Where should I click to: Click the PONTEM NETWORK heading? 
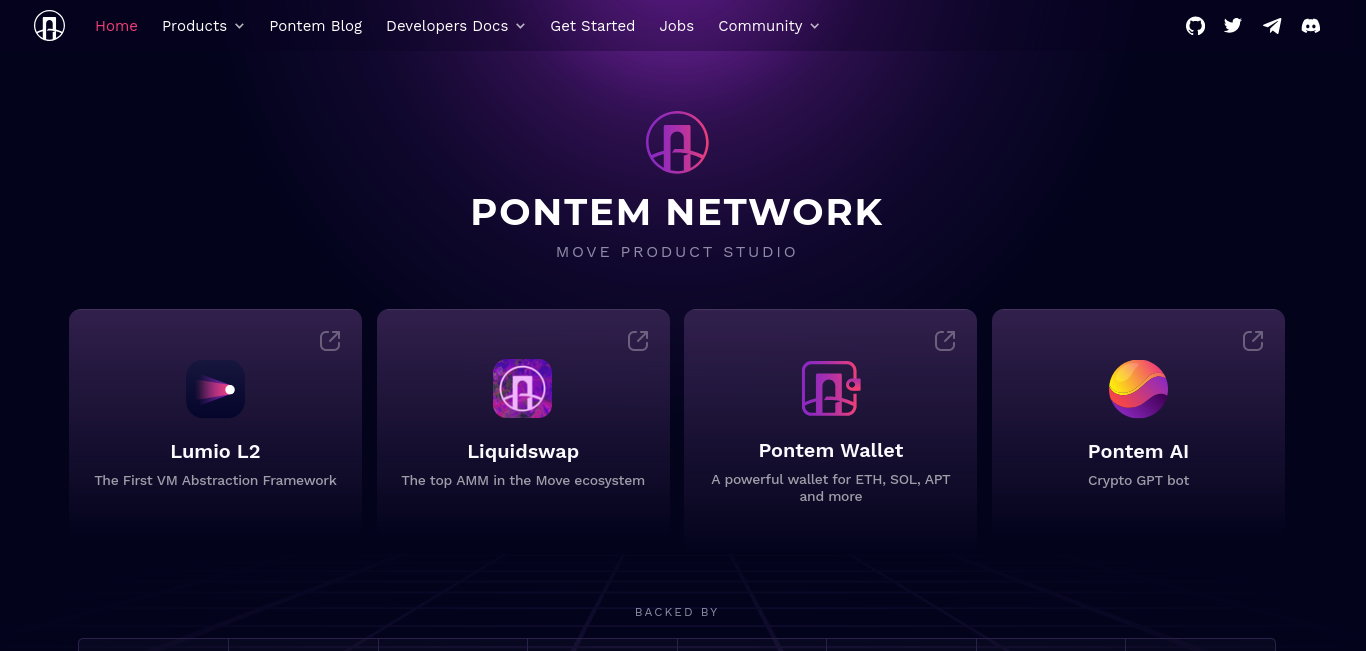[677, 212]
